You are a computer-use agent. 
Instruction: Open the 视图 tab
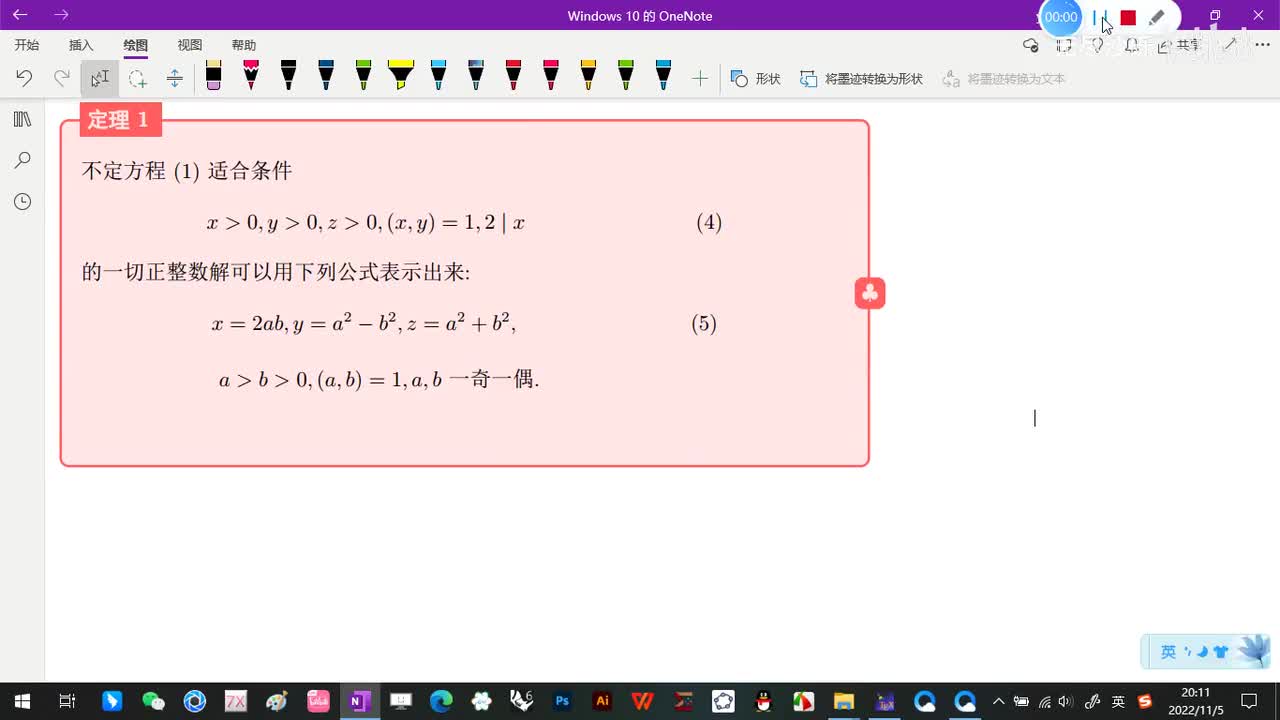(189, 45)
